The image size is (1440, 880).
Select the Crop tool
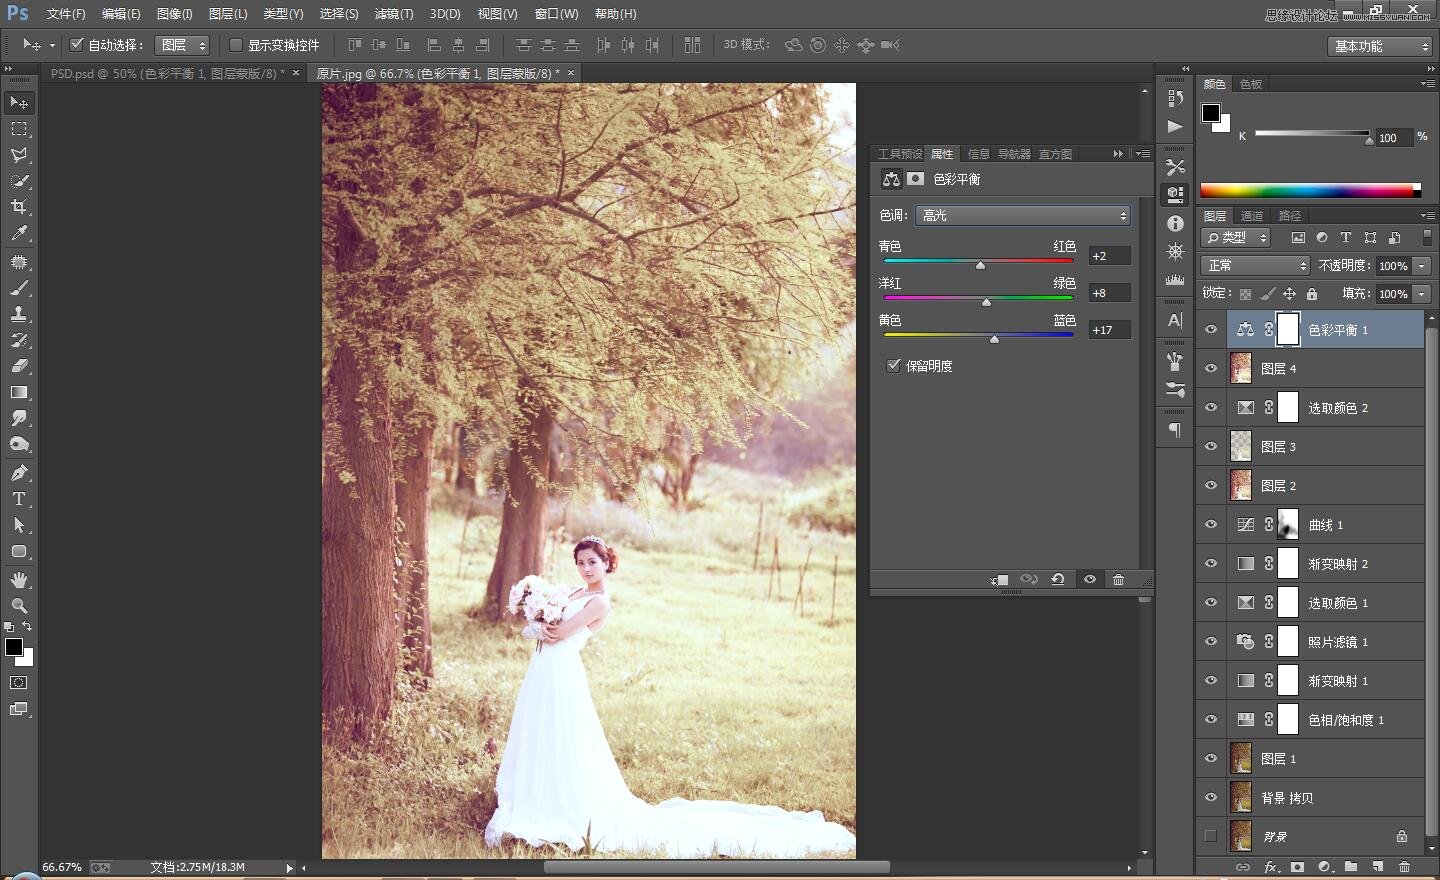tap(19, 207)
